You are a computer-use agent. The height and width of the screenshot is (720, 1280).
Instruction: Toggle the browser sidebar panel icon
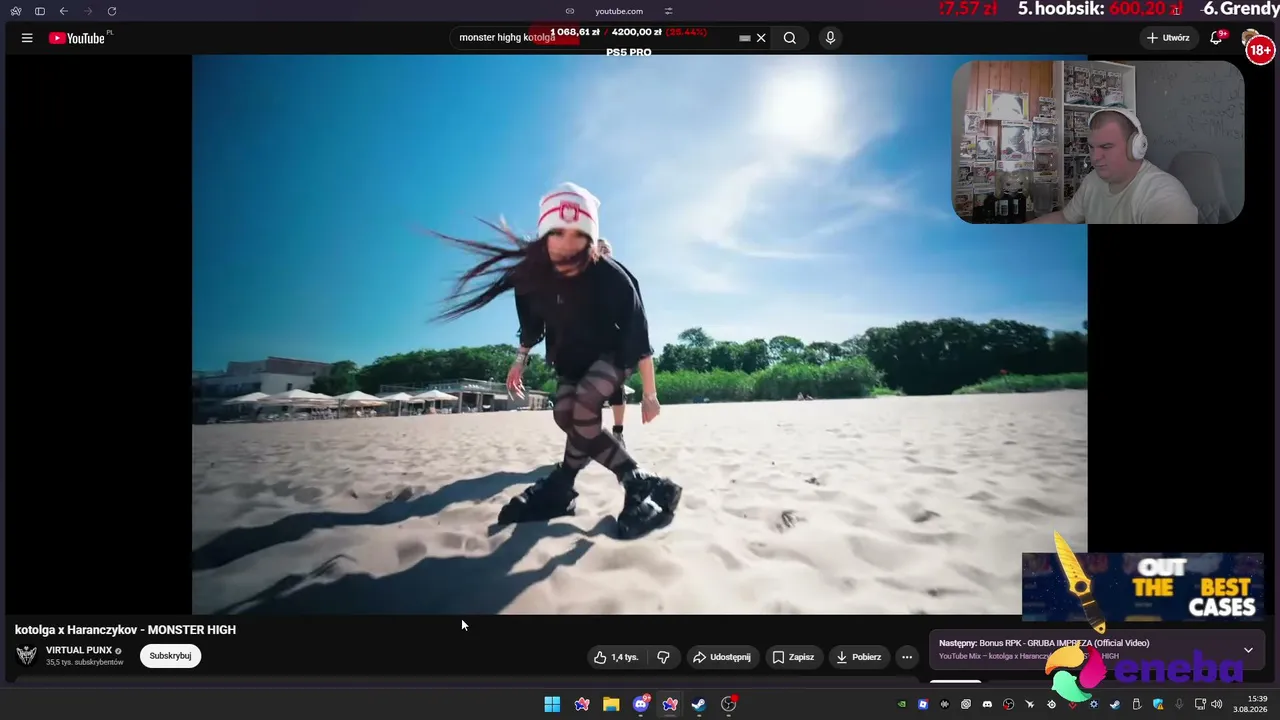(40, 11)
